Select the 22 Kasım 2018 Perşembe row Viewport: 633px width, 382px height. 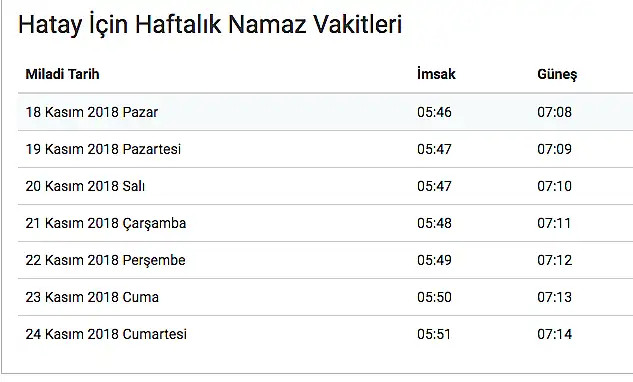[x=325, y=260]
